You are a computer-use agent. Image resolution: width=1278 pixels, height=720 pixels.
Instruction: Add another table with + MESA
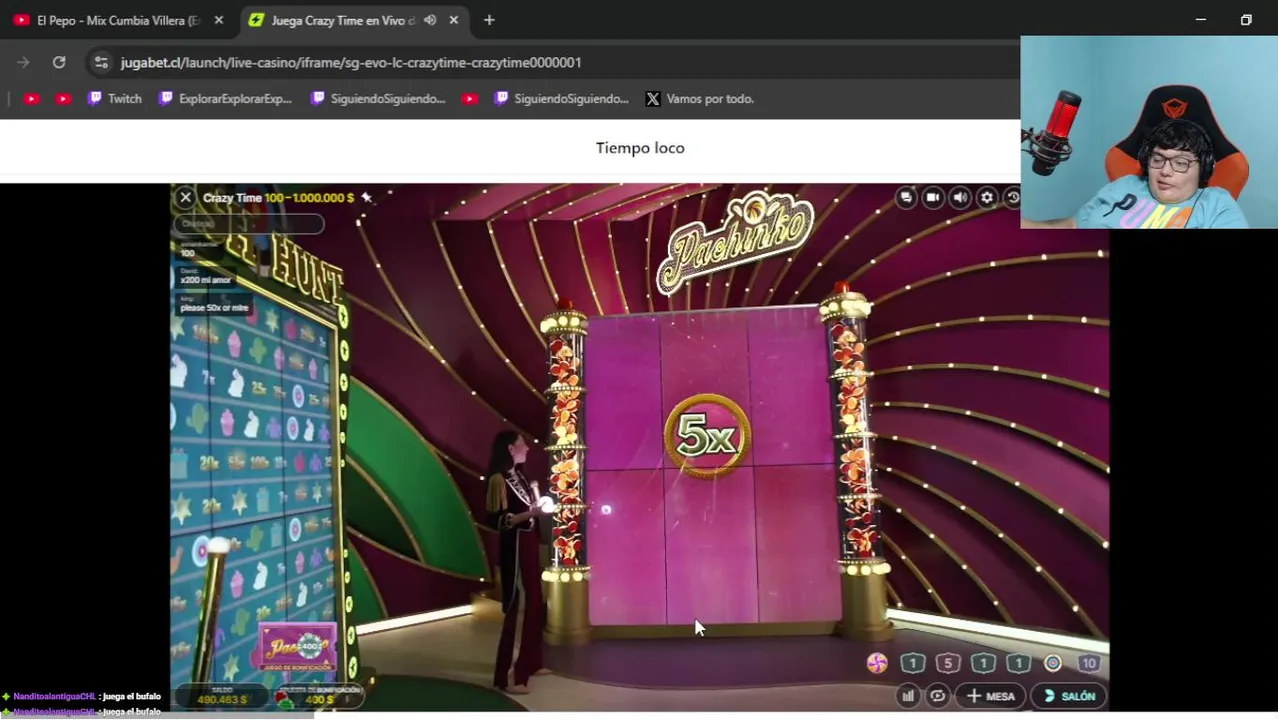click(x=990, y=696)
